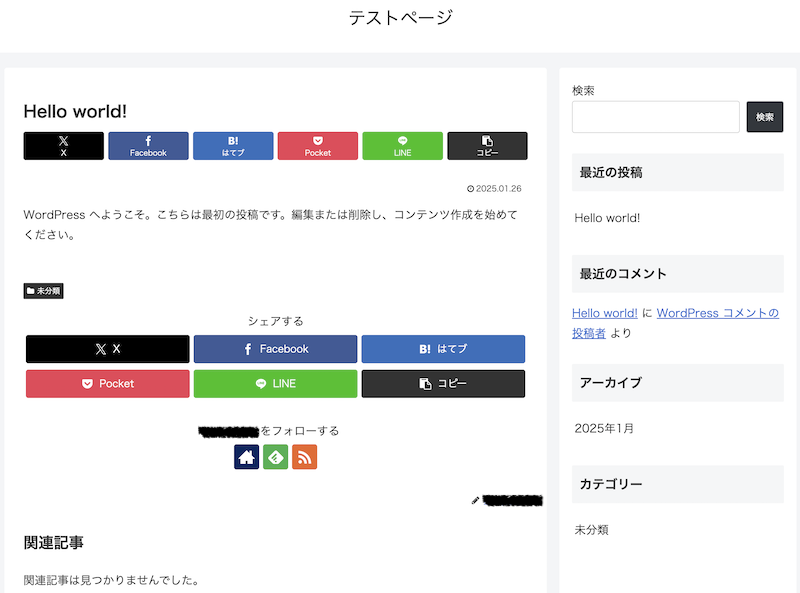
Task: Open the 未分類 category tag below post
Action: click(44, 291)
